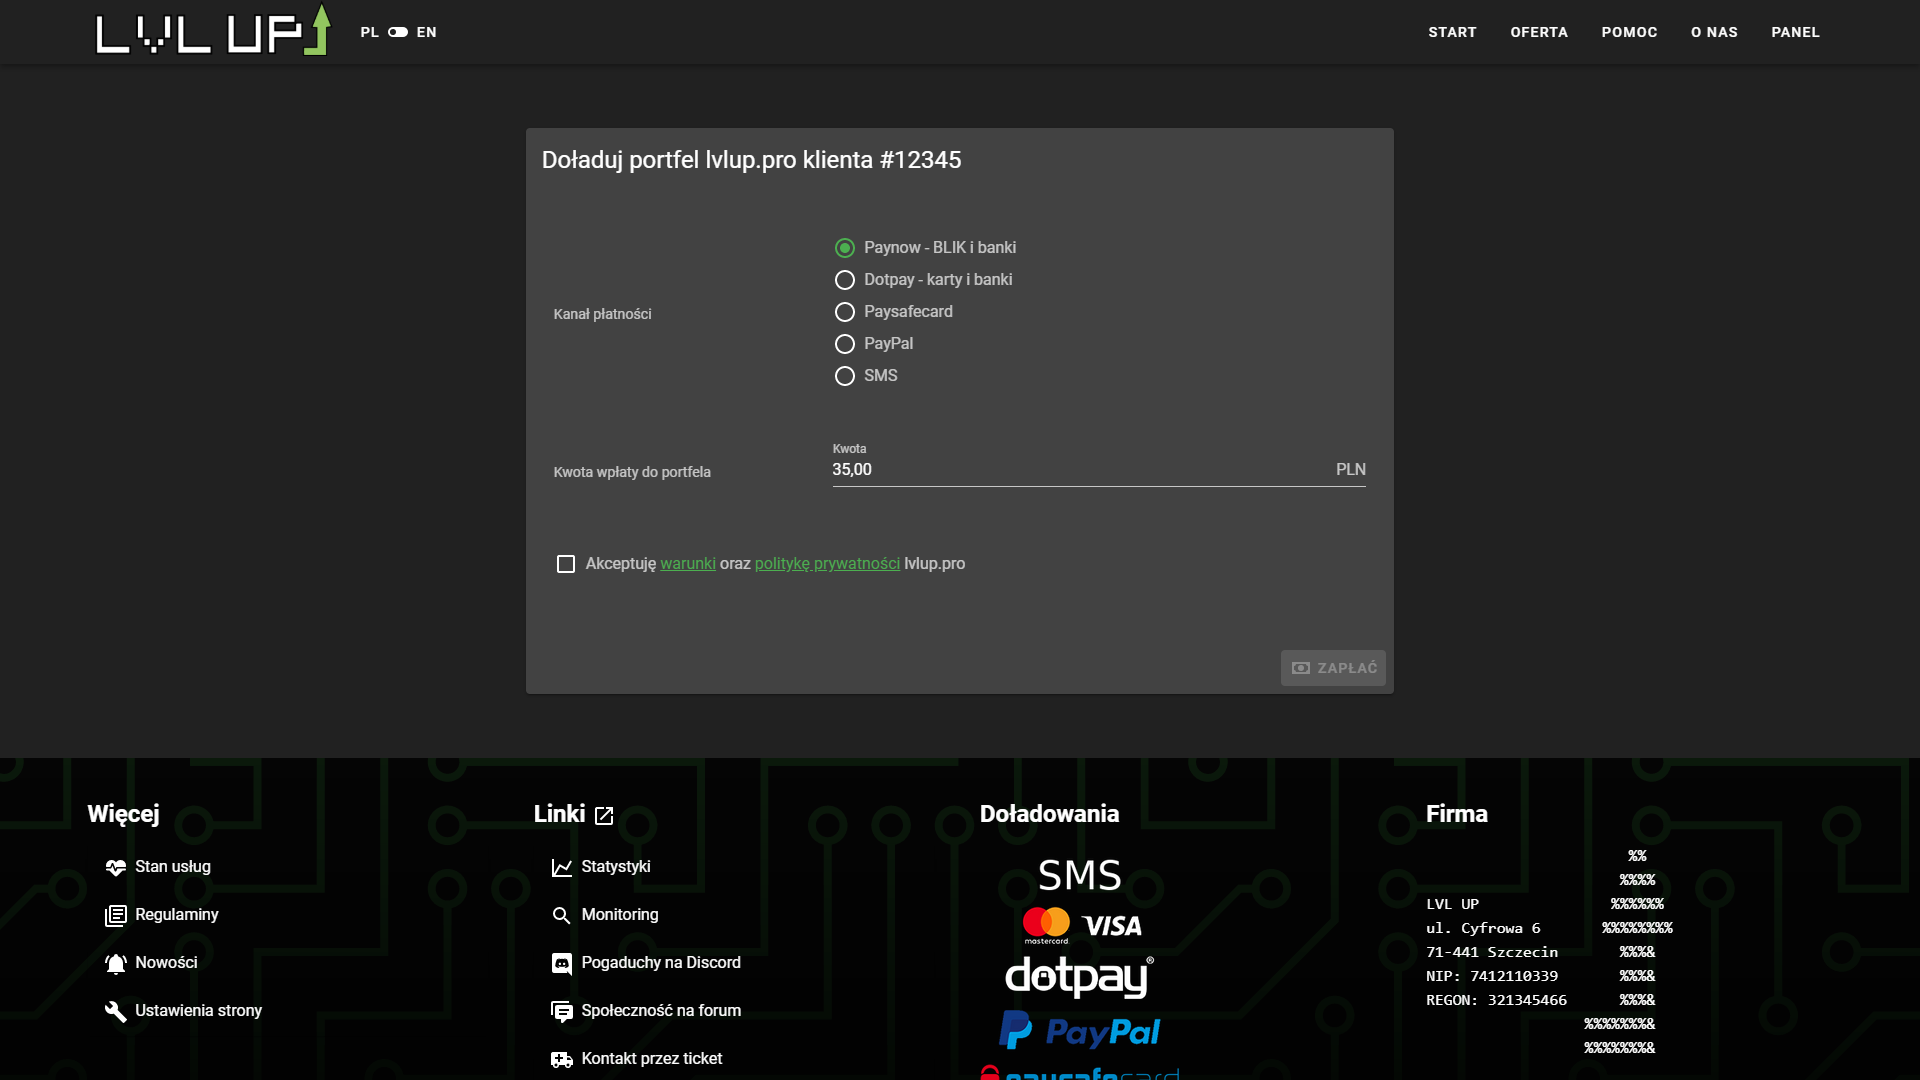
Task: Check the accept terms checkbox
Action: (x=566, y=564)
